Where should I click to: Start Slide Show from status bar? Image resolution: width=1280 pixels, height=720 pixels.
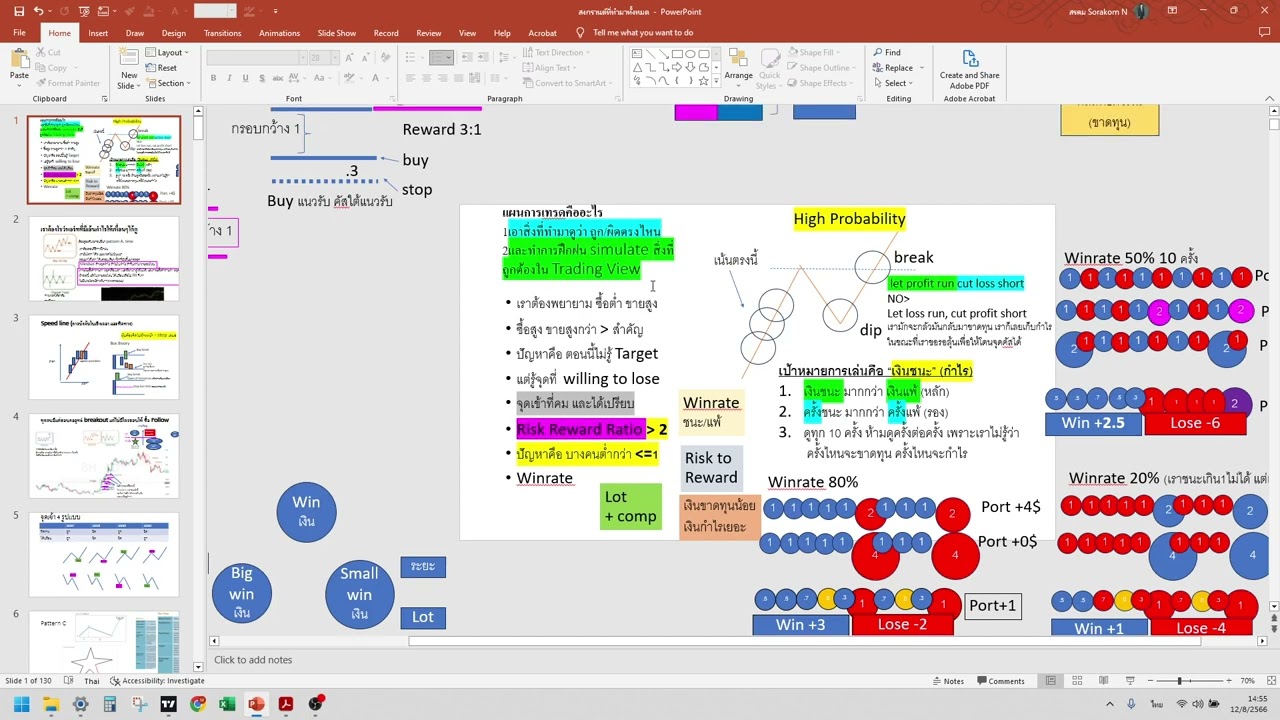(x=1129, y=681)
